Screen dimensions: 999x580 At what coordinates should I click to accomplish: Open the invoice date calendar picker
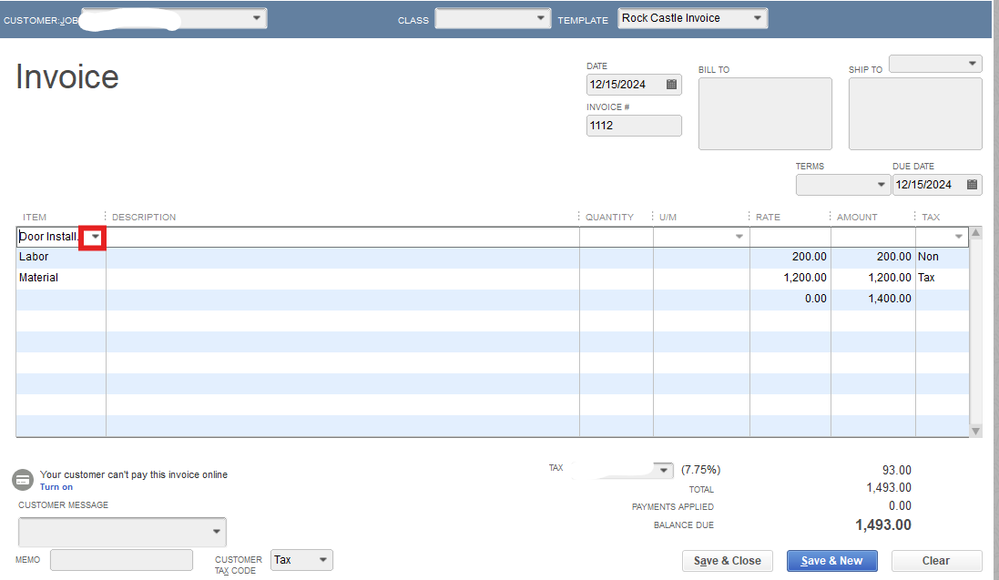[x=672, y=84]
